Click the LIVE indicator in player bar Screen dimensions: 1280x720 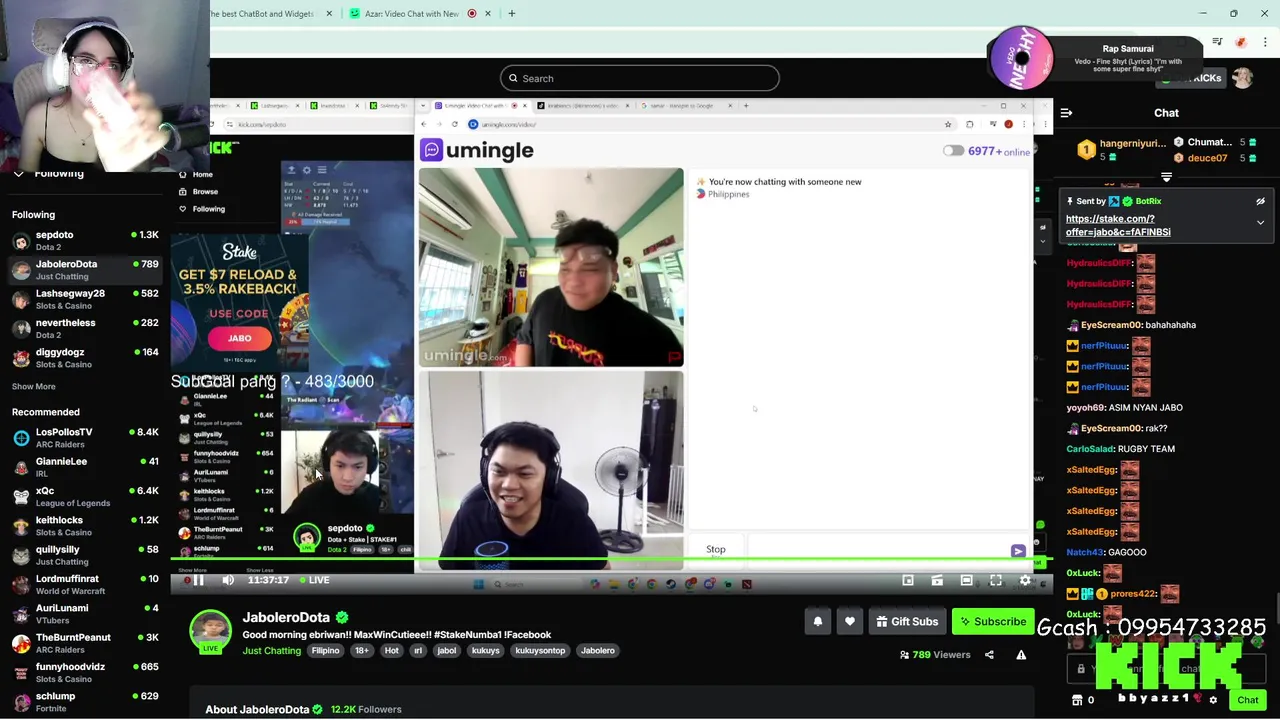click(313, 580)
